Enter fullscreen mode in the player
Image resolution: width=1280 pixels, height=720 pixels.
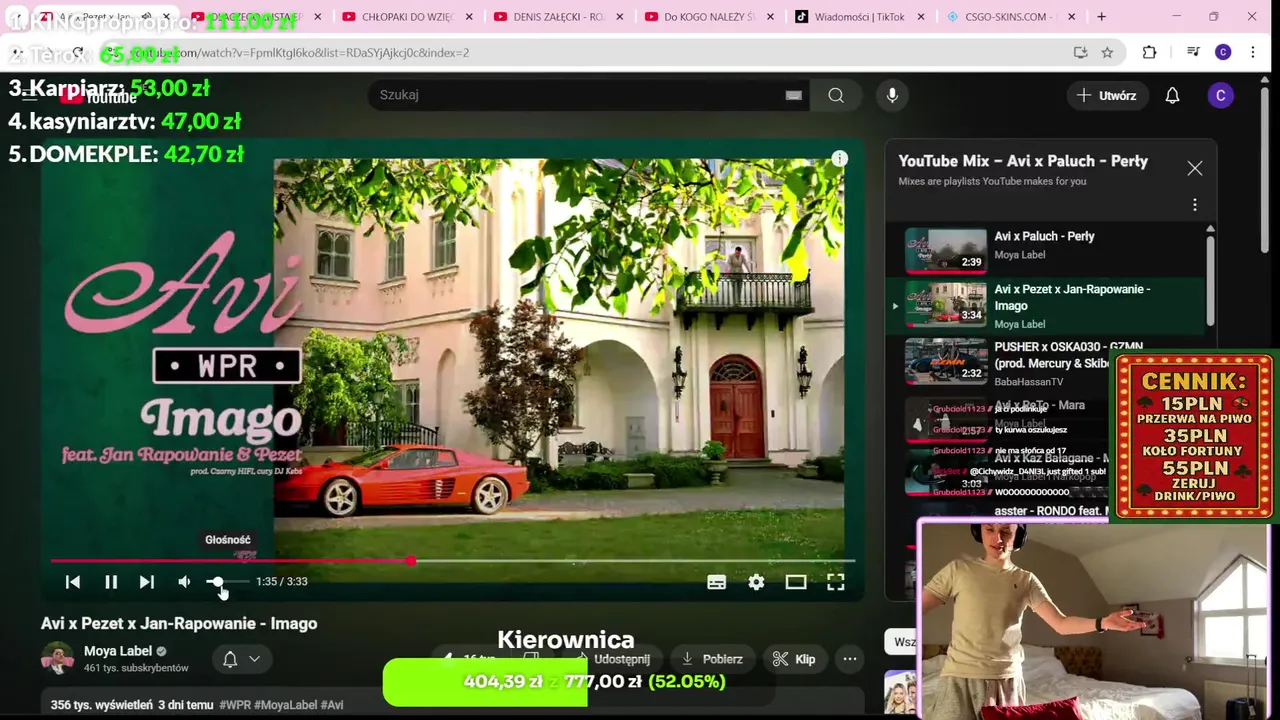point(836,582)
